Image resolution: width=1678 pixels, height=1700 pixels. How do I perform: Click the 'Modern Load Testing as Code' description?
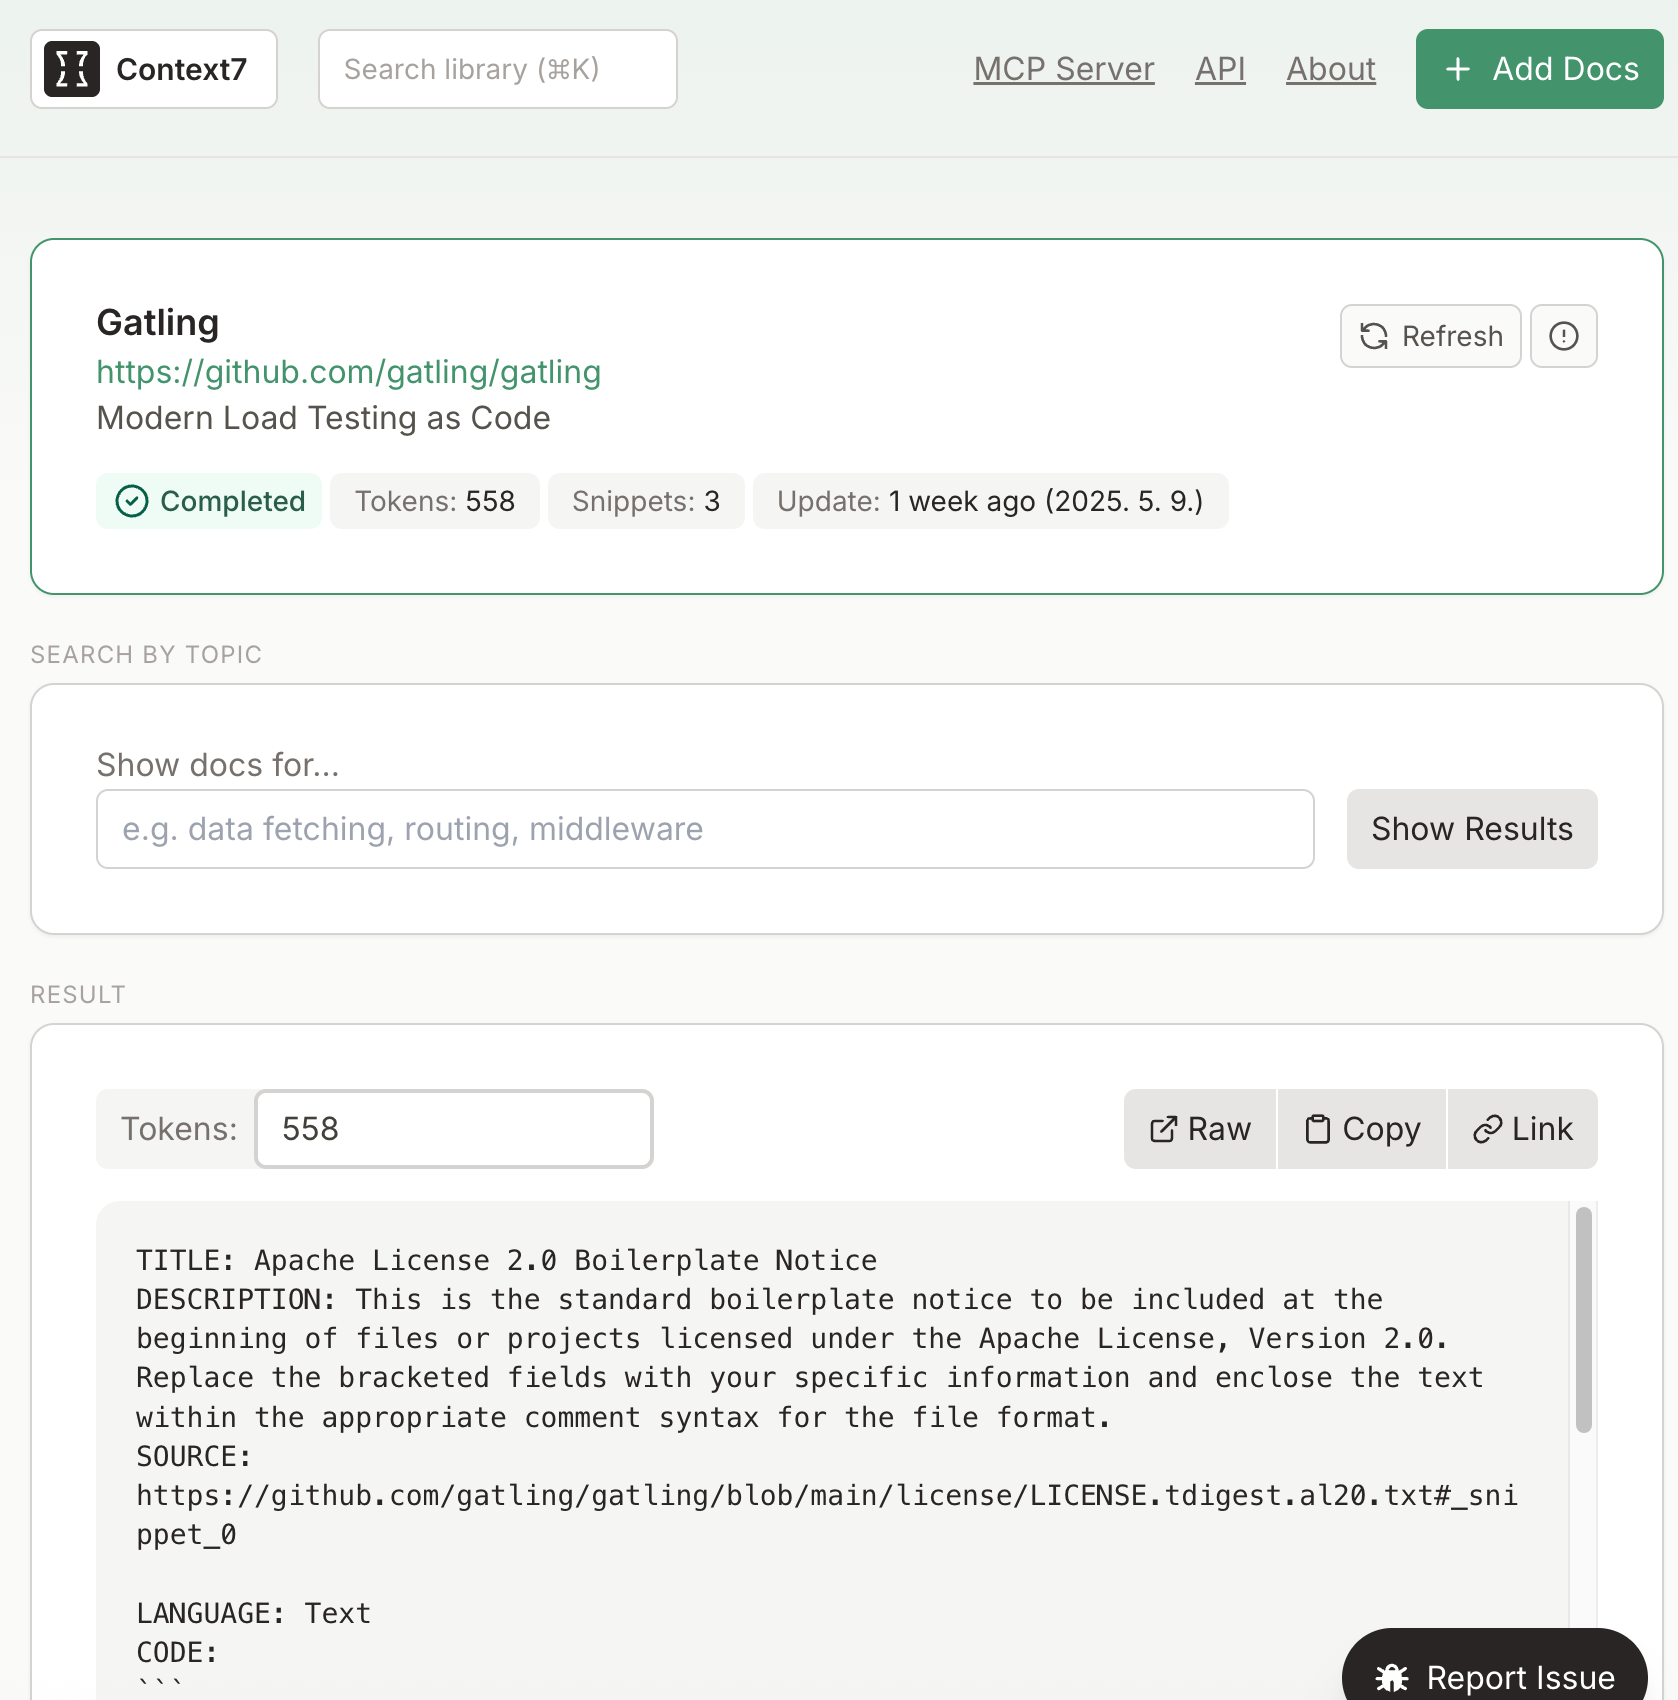point(323,418)
